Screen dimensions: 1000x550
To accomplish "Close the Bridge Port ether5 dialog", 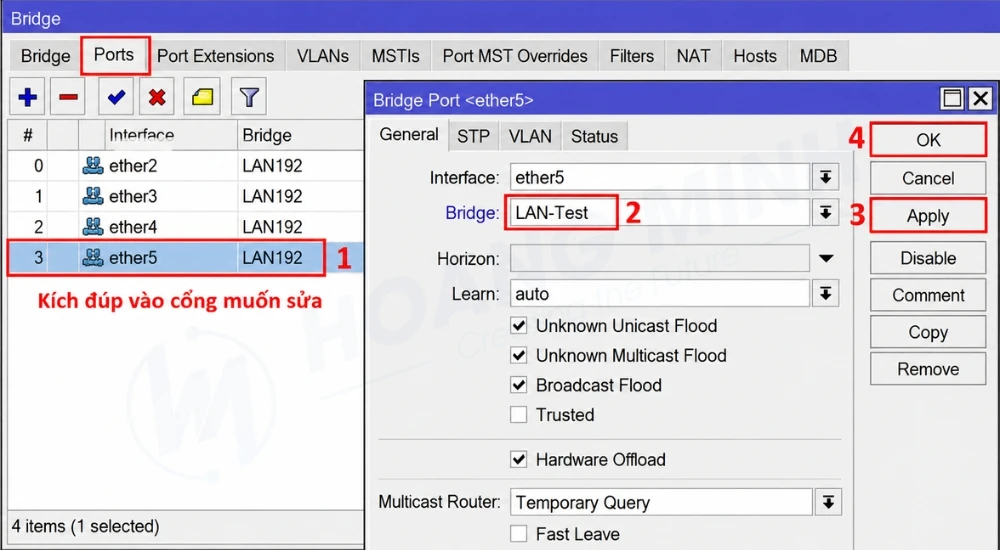I will coord(980,99).
